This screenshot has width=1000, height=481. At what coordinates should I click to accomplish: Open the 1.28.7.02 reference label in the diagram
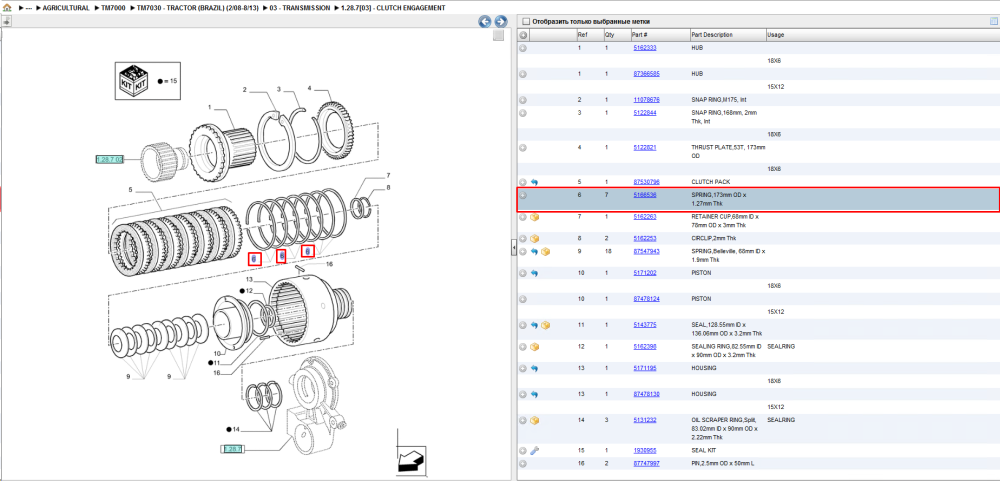point(109,159)
